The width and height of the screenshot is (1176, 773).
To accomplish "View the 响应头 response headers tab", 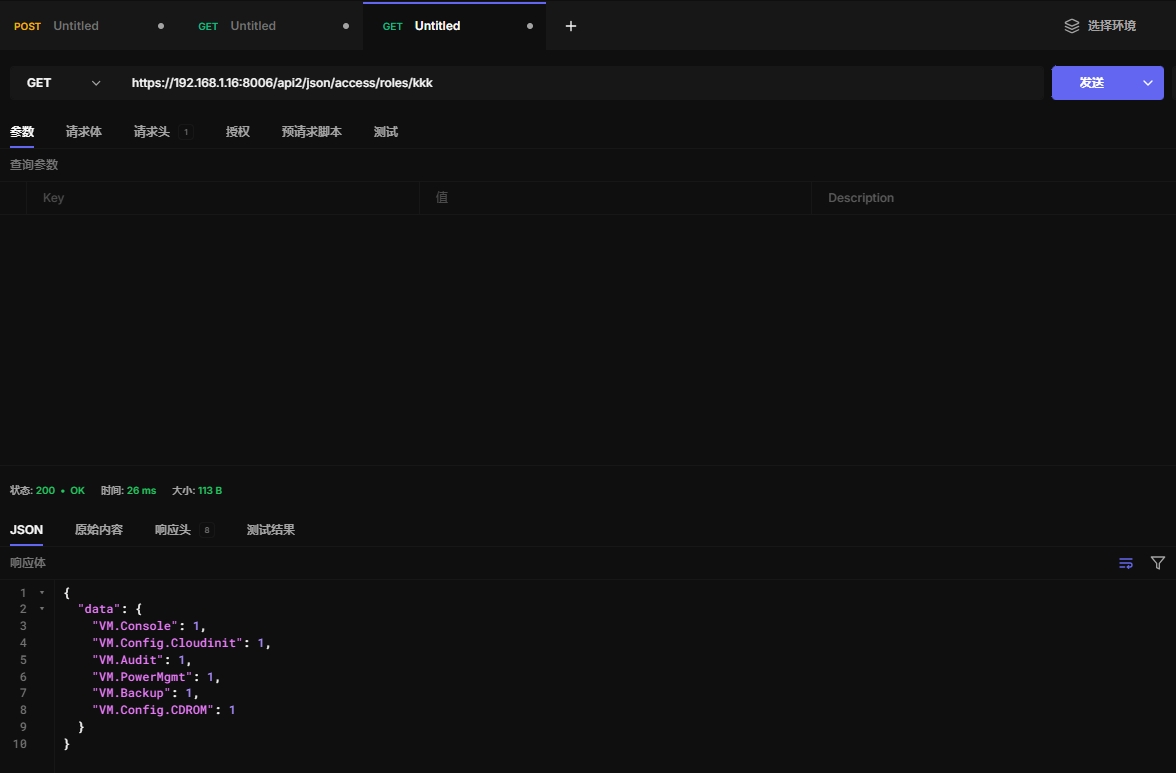I will point(173,530).
